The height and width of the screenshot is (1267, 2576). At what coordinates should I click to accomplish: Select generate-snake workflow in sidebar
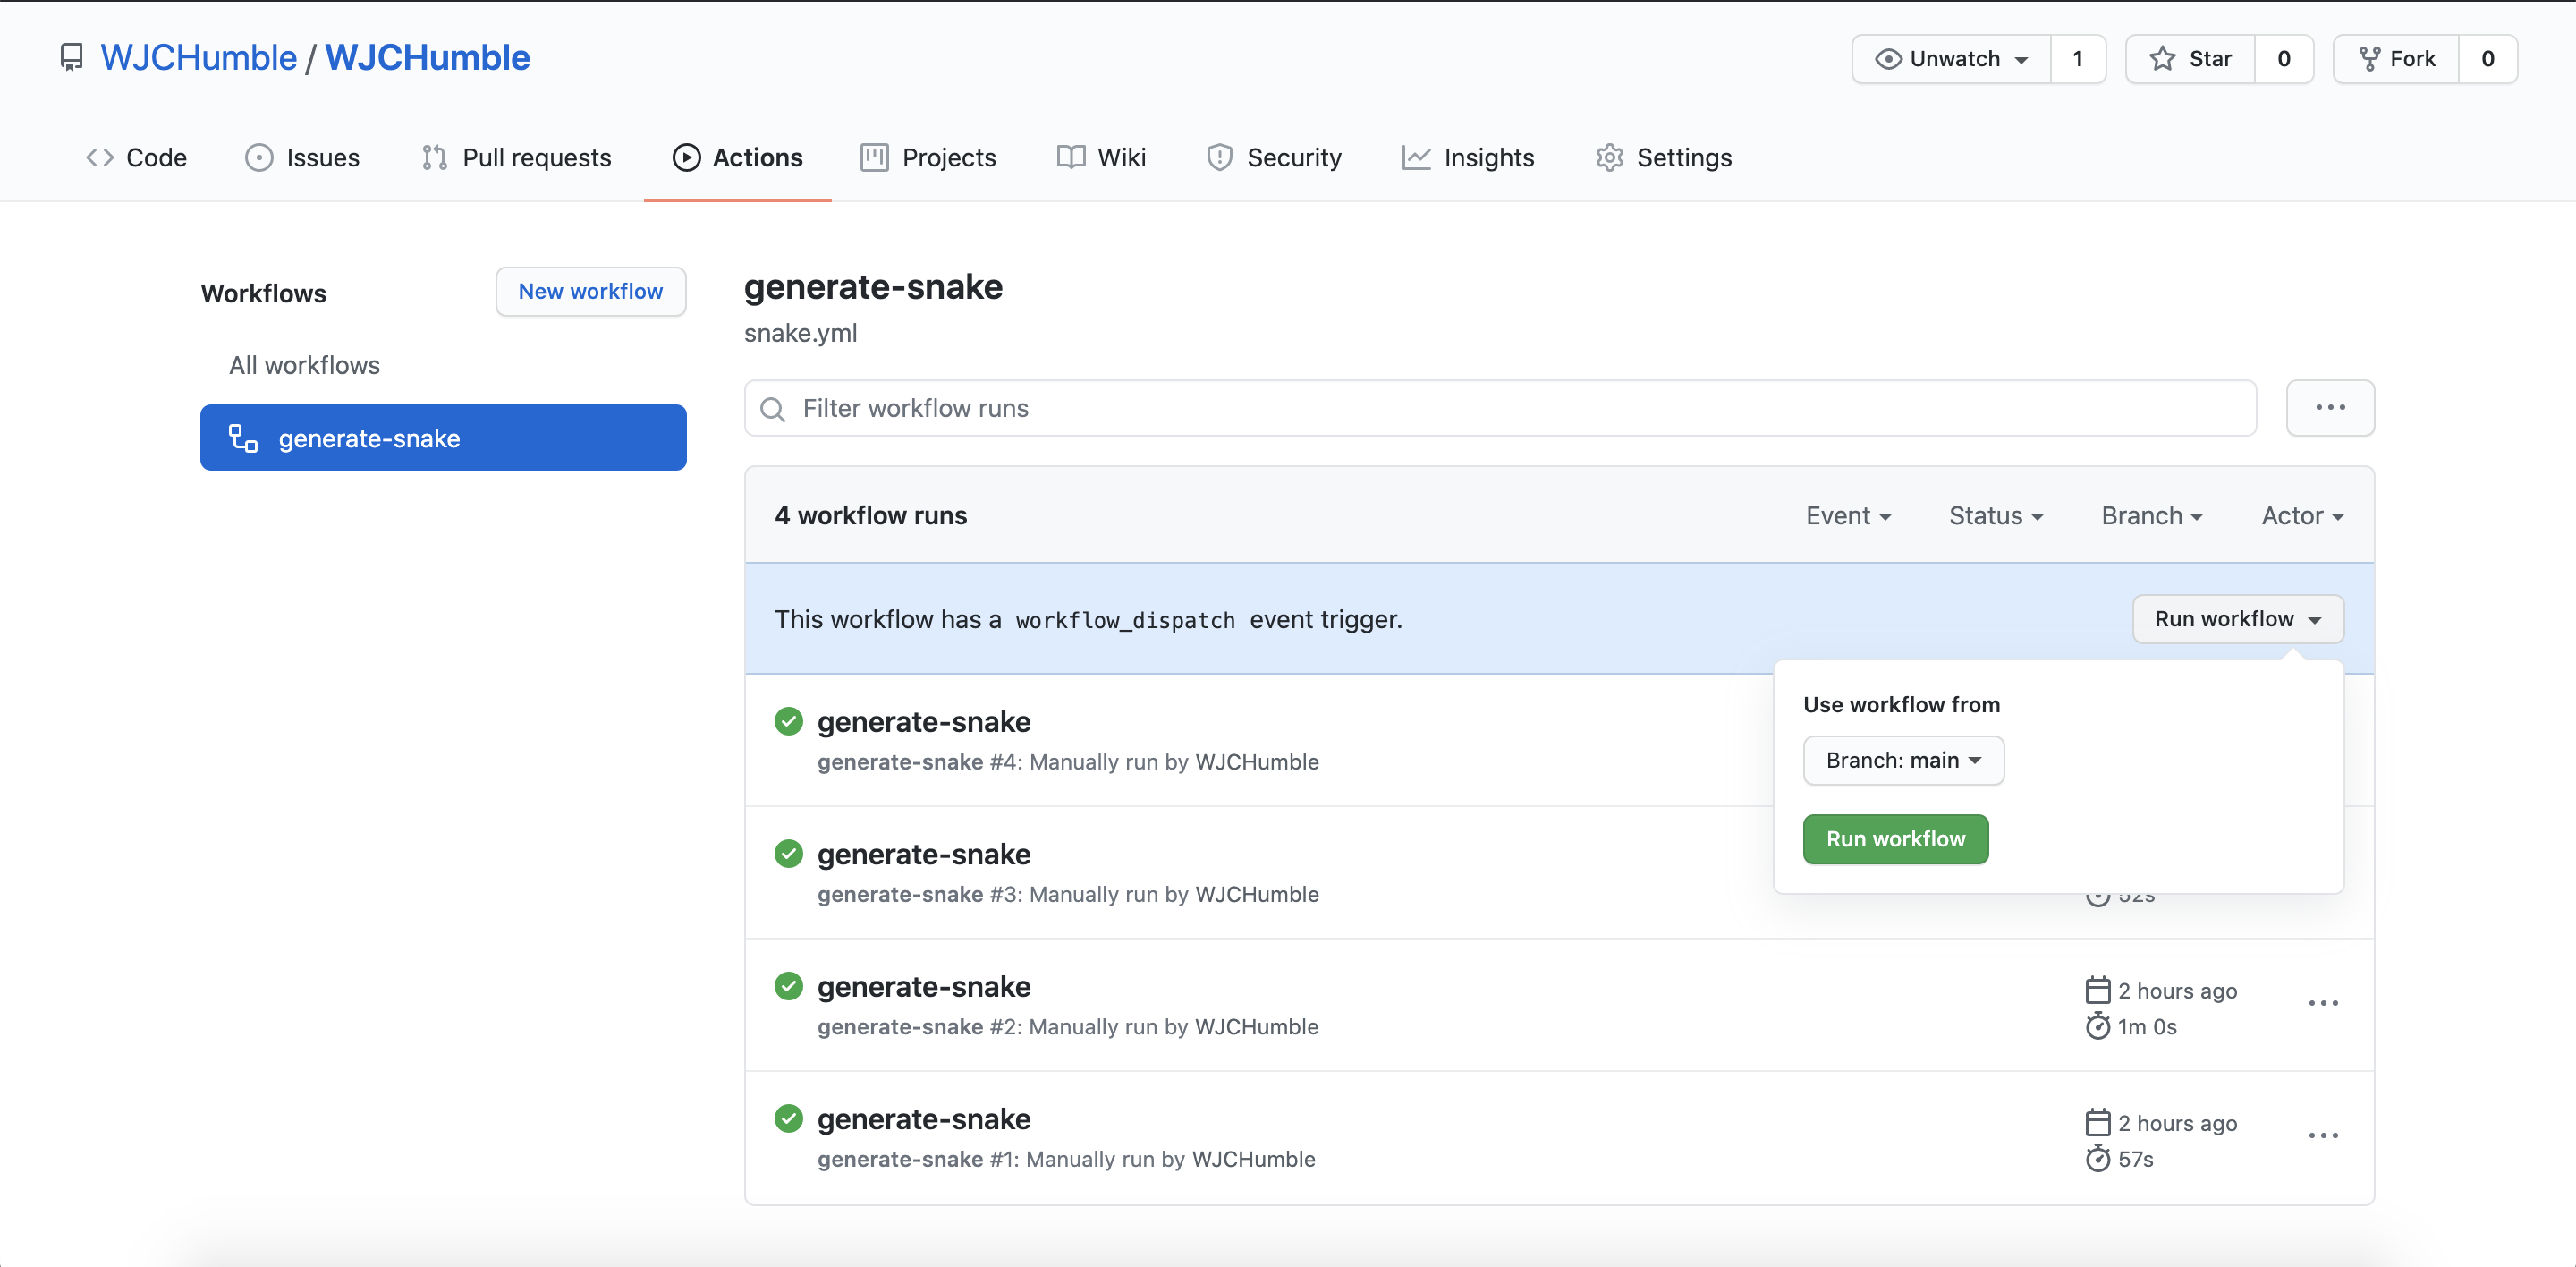(443, 438)
